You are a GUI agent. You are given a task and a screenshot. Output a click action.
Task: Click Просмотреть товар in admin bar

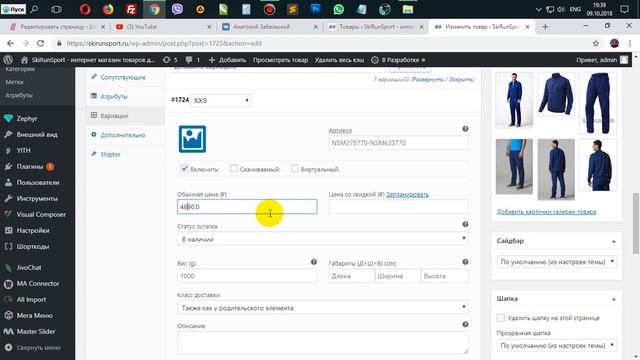(x=280, y=60)
